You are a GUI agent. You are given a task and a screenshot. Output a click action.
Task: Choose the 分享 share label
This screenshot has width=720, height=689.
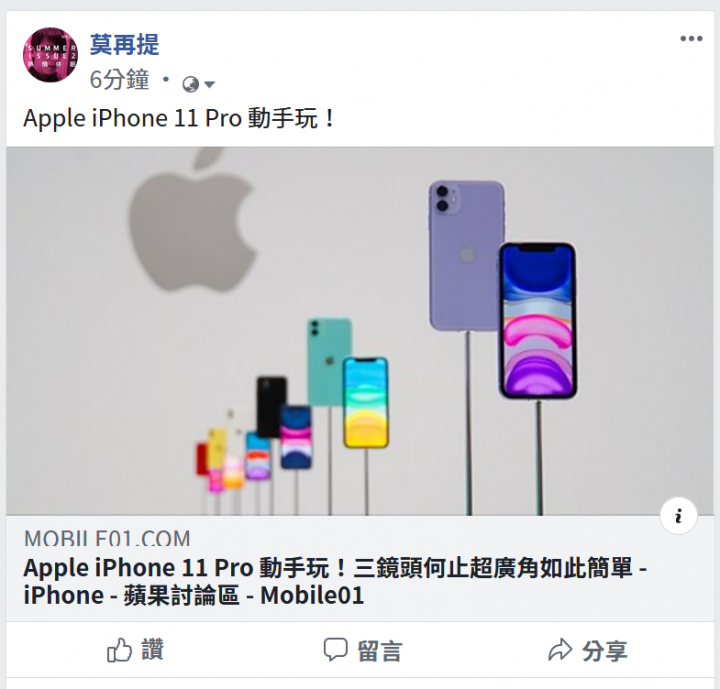click(605, 651)
